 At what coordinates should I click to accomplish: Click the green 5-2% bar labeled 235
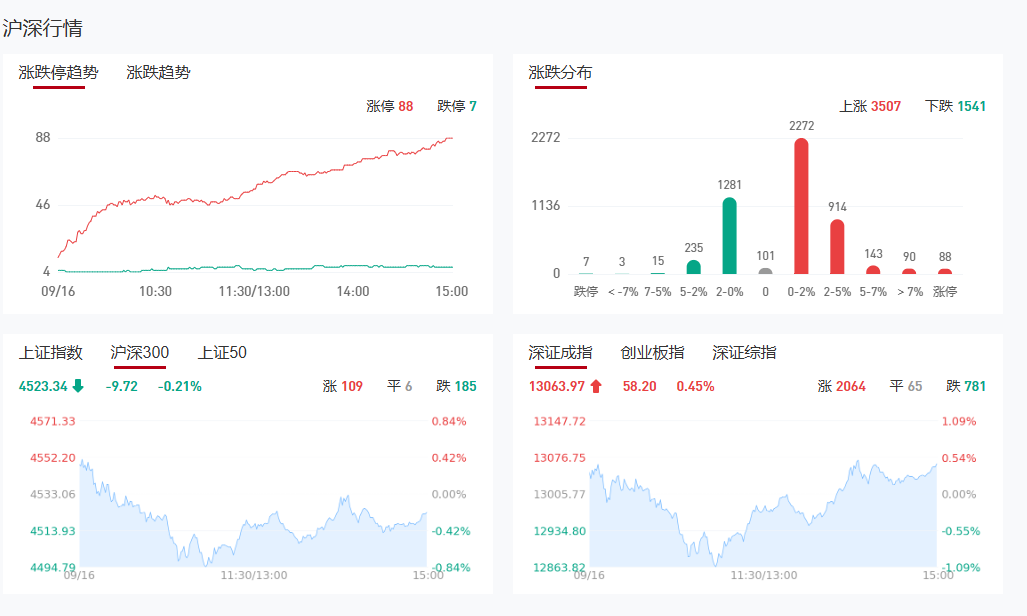[x=694, y=267]
